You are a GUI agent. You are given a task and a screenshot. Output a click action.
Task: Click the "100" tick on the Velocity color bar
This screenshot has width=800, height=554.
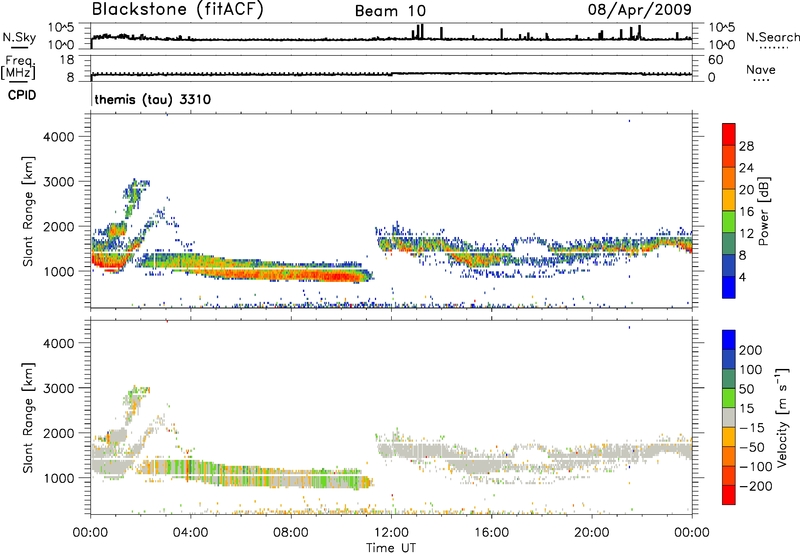(x=751, y=370)
